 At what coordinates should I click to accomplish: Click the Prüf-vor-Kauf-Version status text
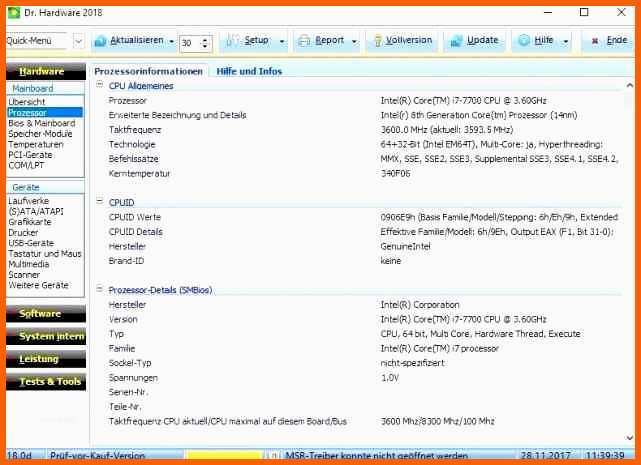[97, 455]
